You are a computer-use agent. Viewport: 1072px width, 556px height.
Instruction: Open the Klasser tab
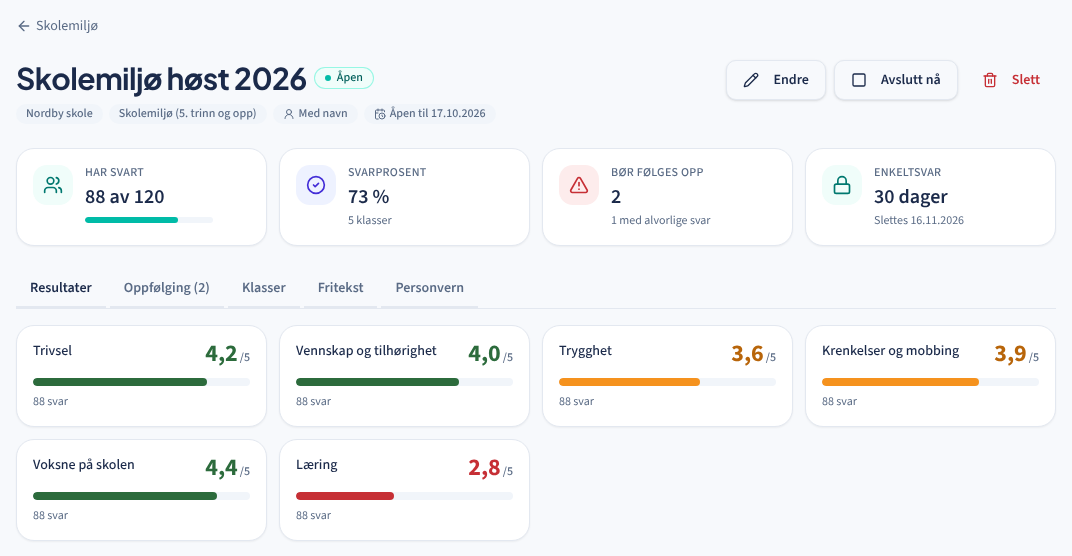click(264, 288)
